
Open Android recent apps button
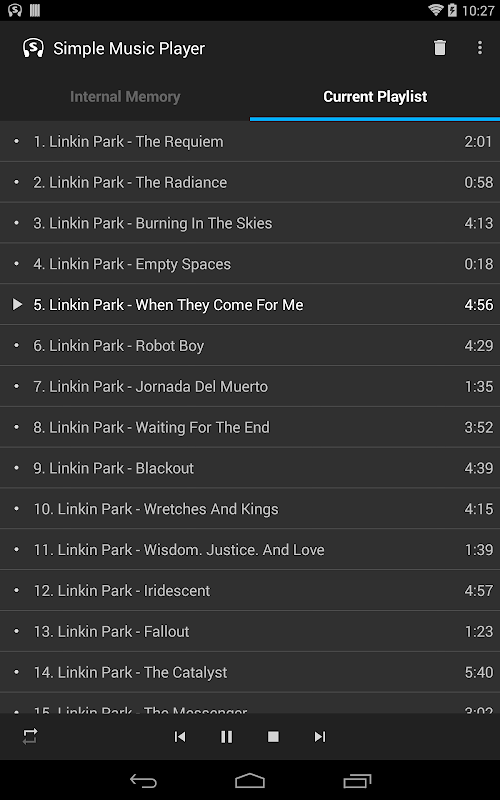coord(357,781)
